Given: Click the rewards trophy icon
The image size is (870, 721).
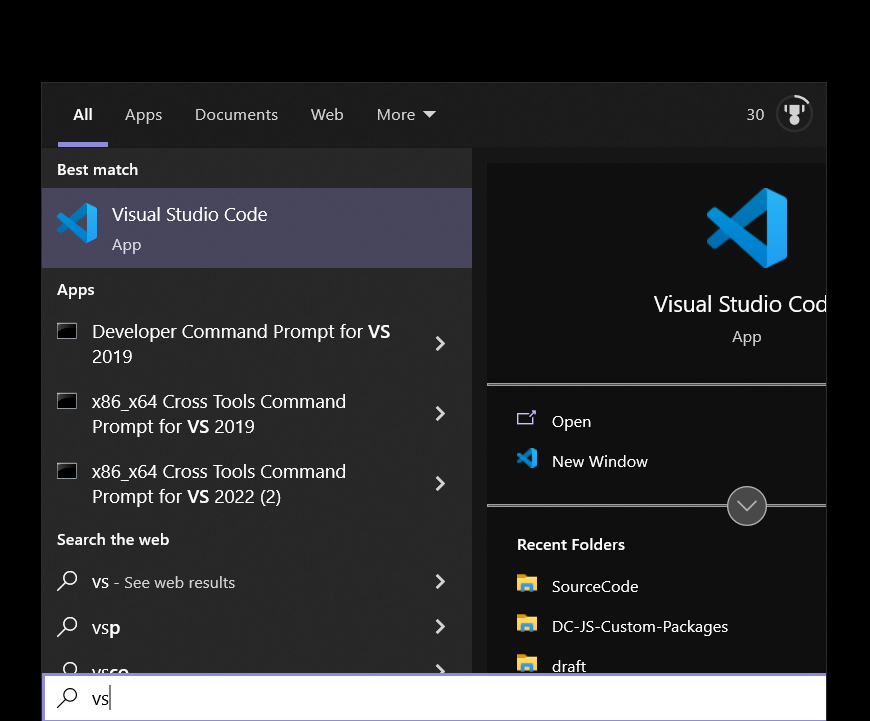Looking at the screenshot, I should pos(795,114).
